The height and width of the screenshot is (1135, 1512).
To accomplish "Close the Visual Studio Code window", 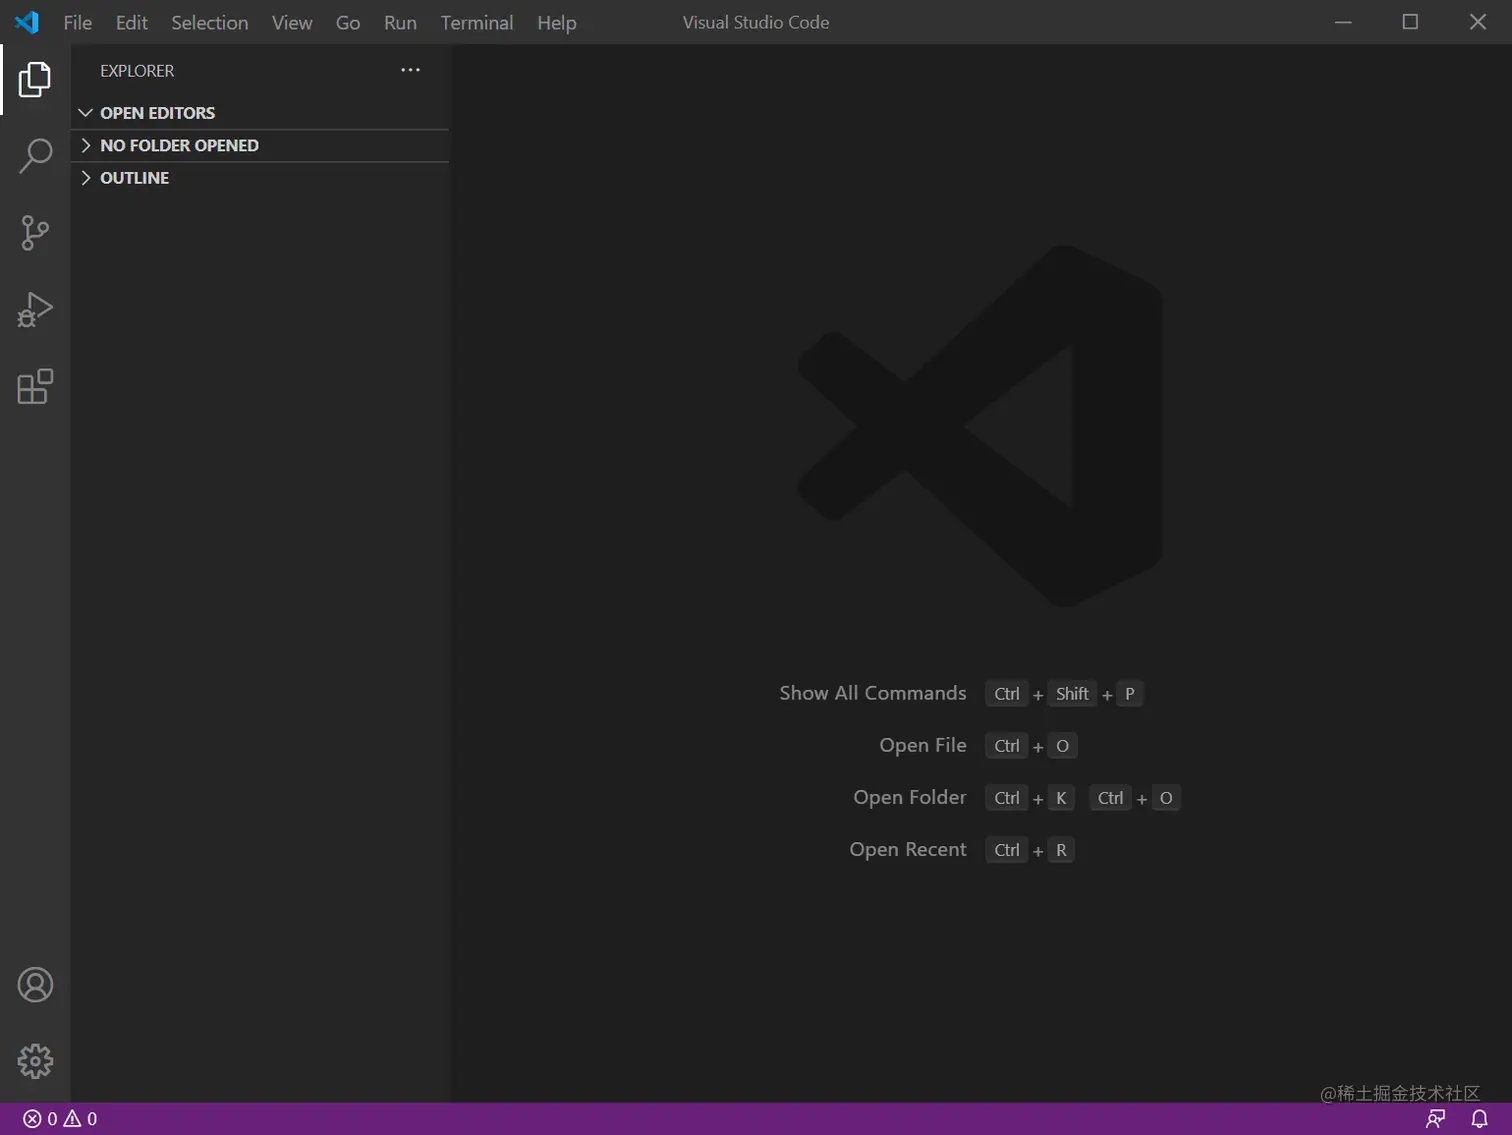I will (x=1478, y=22).
